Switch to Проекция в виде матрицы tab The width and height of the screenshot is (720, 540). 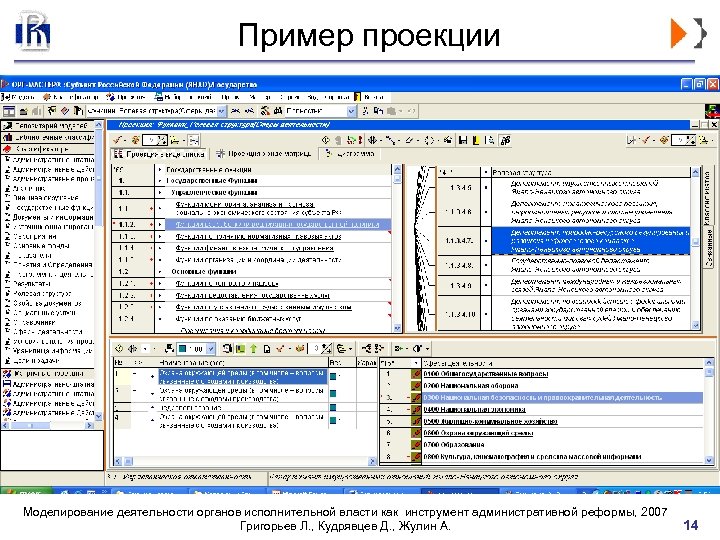coord(266,154)
